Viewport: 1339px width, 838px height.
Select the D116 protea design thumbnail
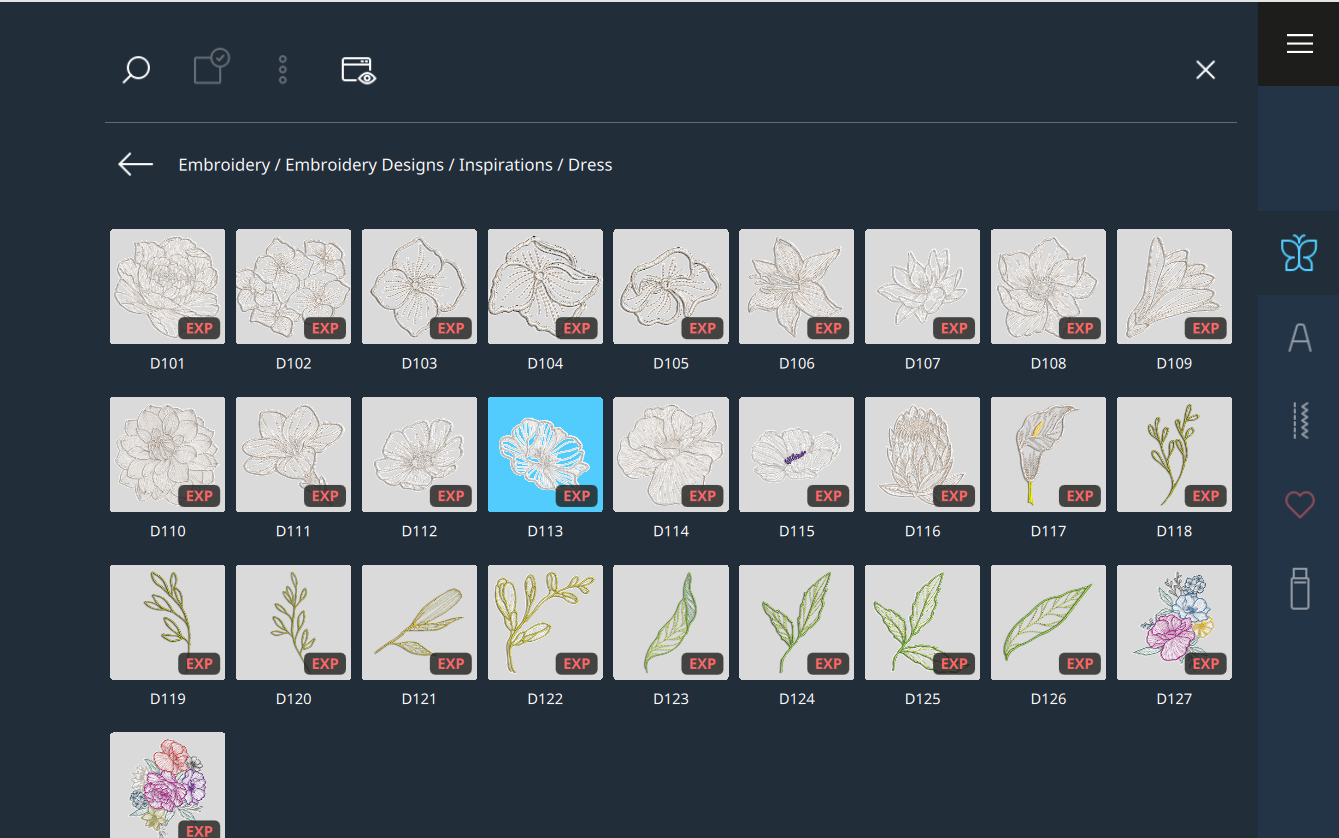pyautogui.click(x=922, y=455)
